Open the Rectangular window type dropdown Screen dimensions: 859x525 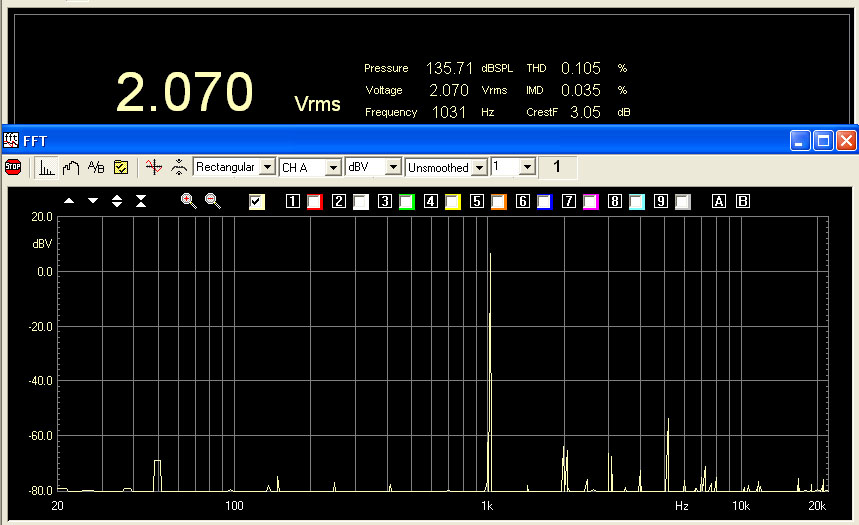pyautogui.click(x=267, y=167)
